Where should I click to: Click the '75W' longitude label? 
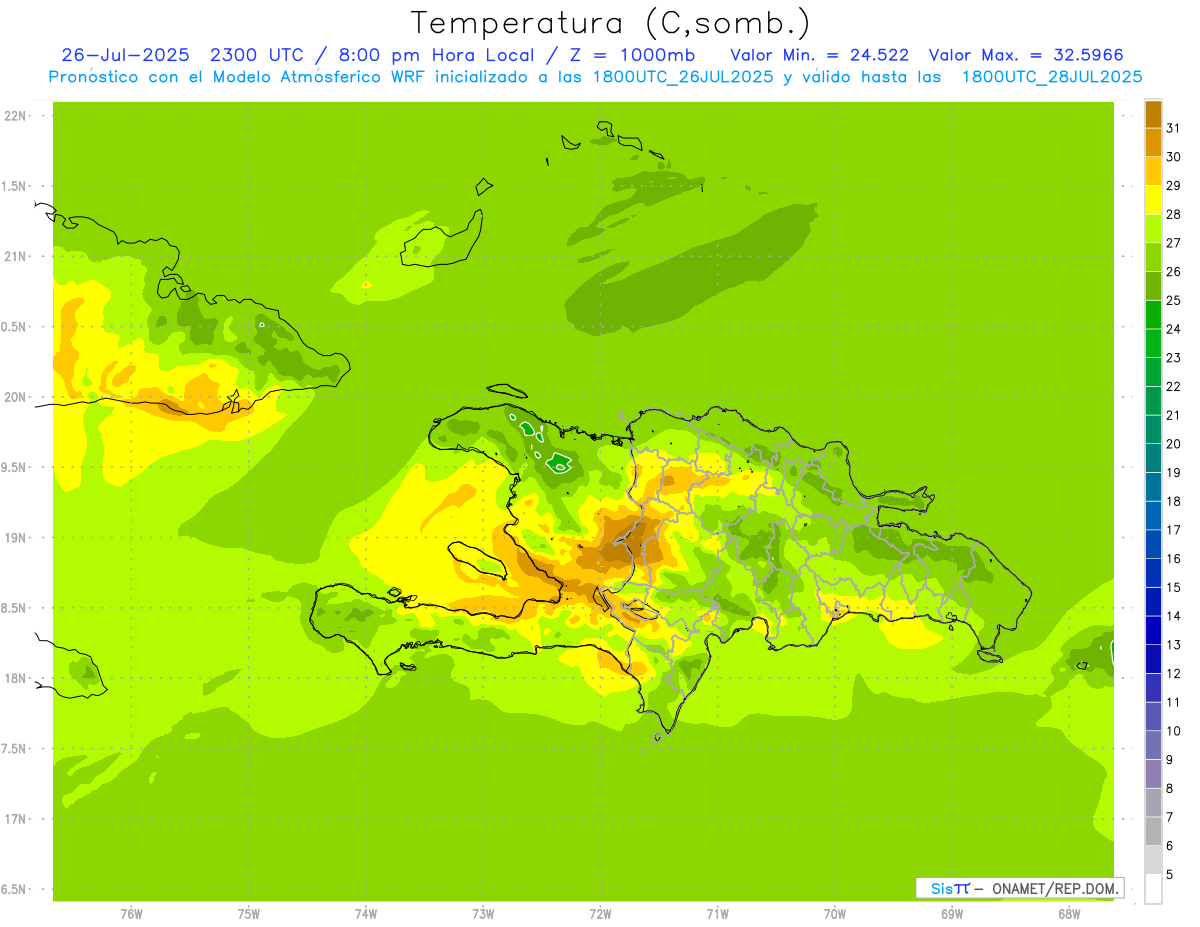tap(249, 913)
